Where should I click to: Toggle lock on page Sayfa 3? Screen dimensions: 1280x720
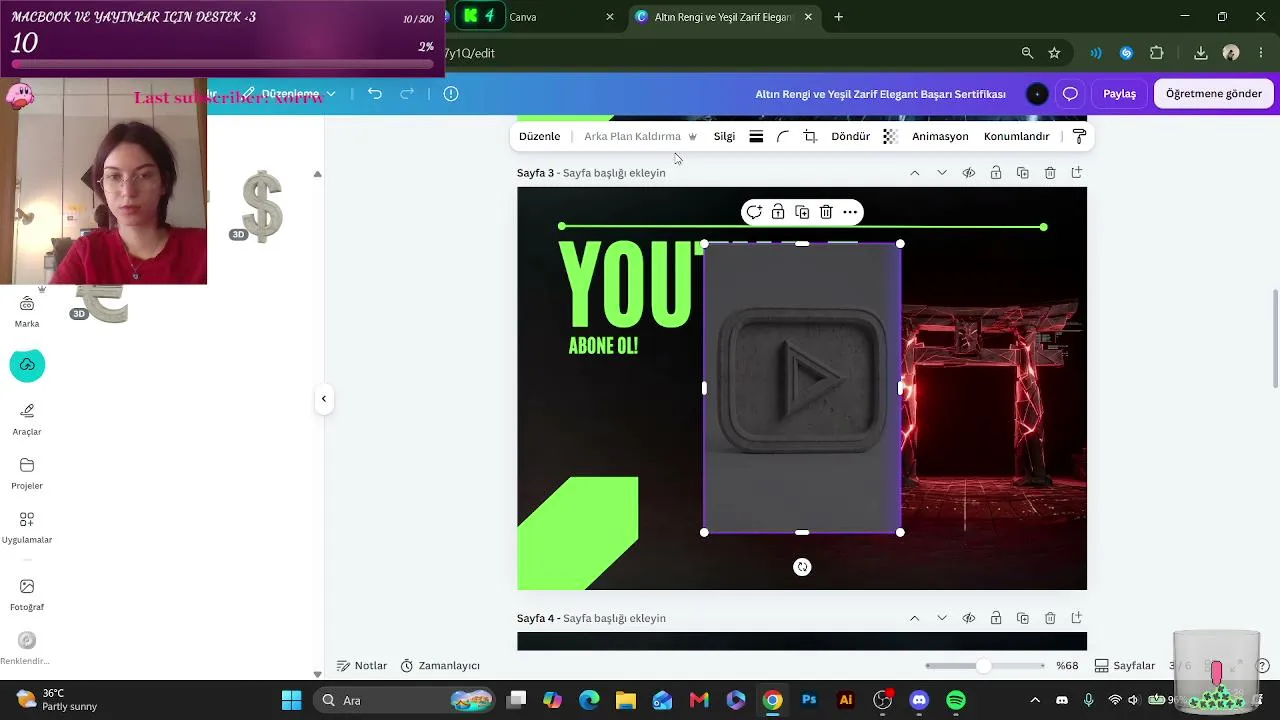click(x=996, y=173)
